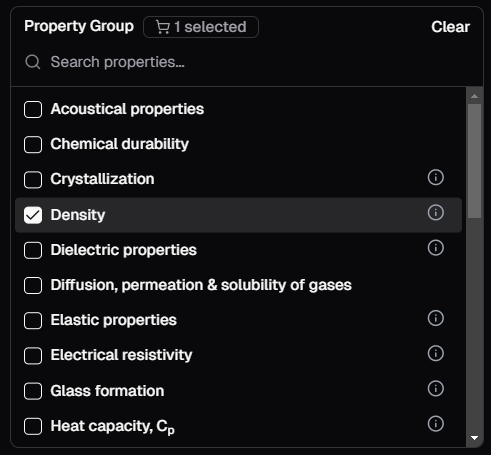Screen dimensions: 491x455
Task: Check the Glass formation option
Action: pyautogui.click(x=33, y=391)
